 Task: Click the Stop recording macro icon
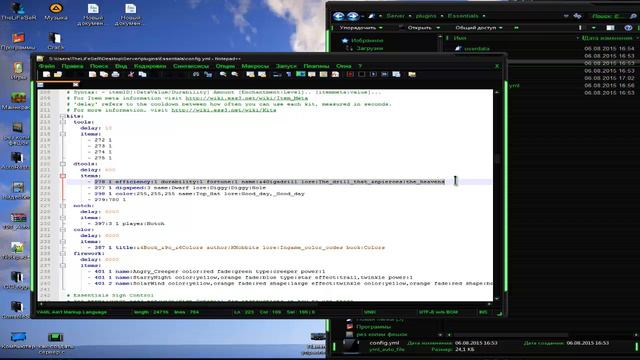pyautogui.click(x=362, y=74)
